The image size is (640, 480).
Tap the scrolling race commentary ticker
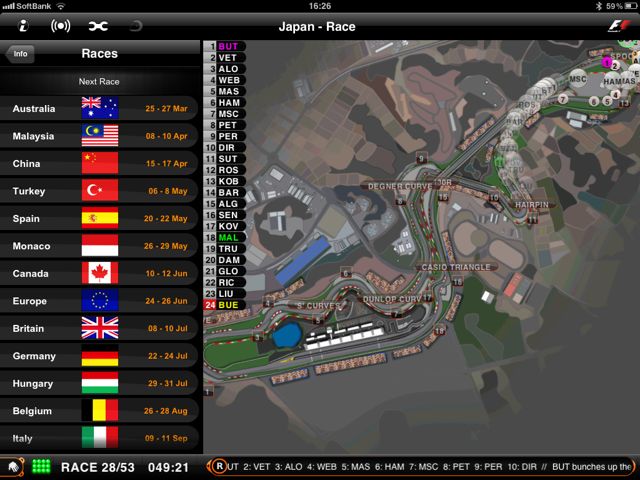pyautogui.click(x=421, y=467)
